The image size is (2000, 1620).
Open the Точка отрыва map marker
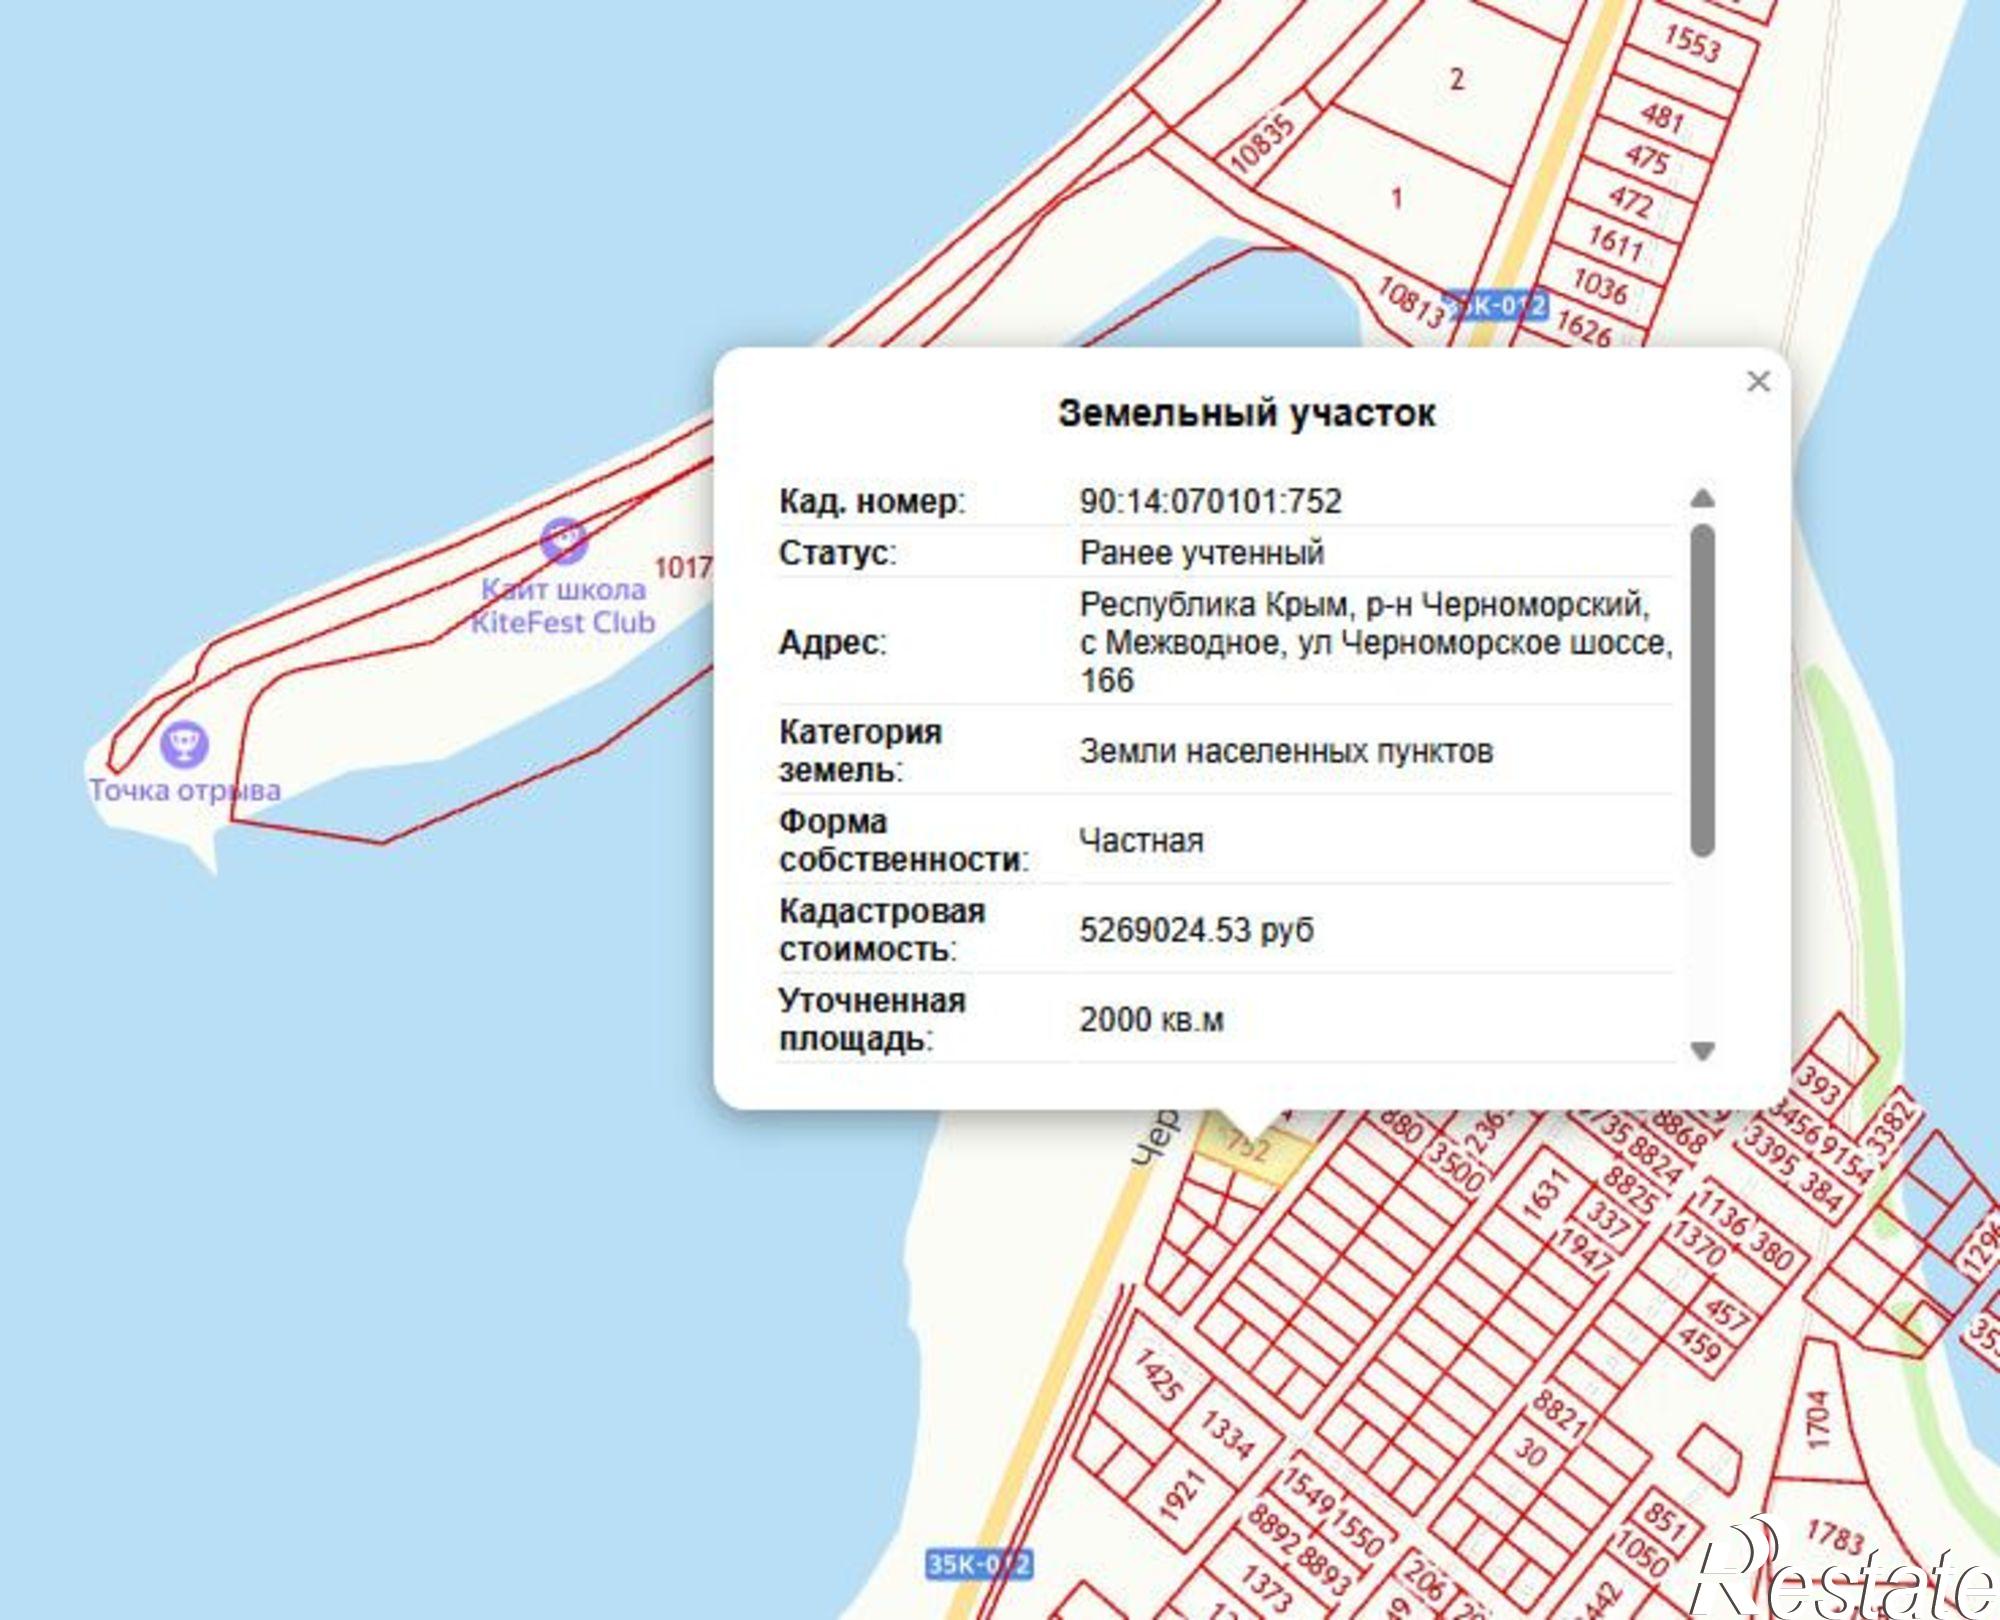(184, 745)
